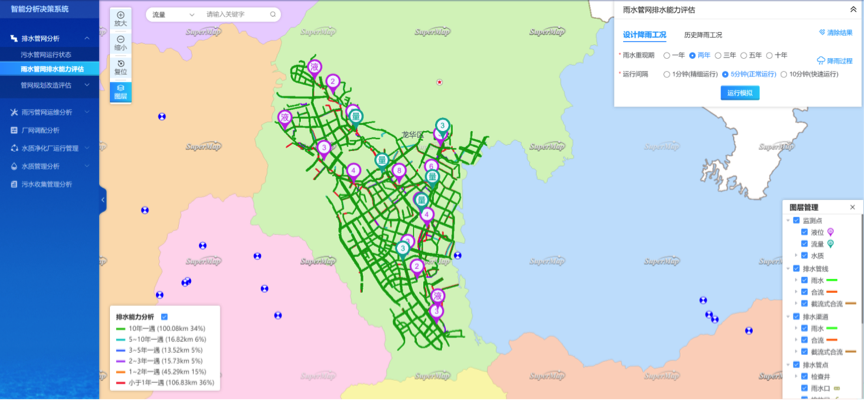This screenshot has width=864, height=400.
Task: Select the 五年 return period option
Action: (745, 55)
